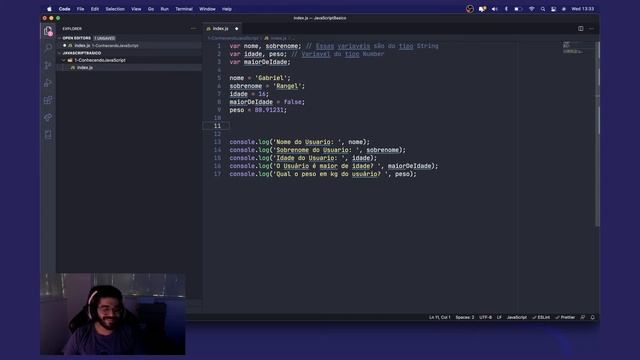
Task: Open battery status menu
Action: click(x=518, y=9)
